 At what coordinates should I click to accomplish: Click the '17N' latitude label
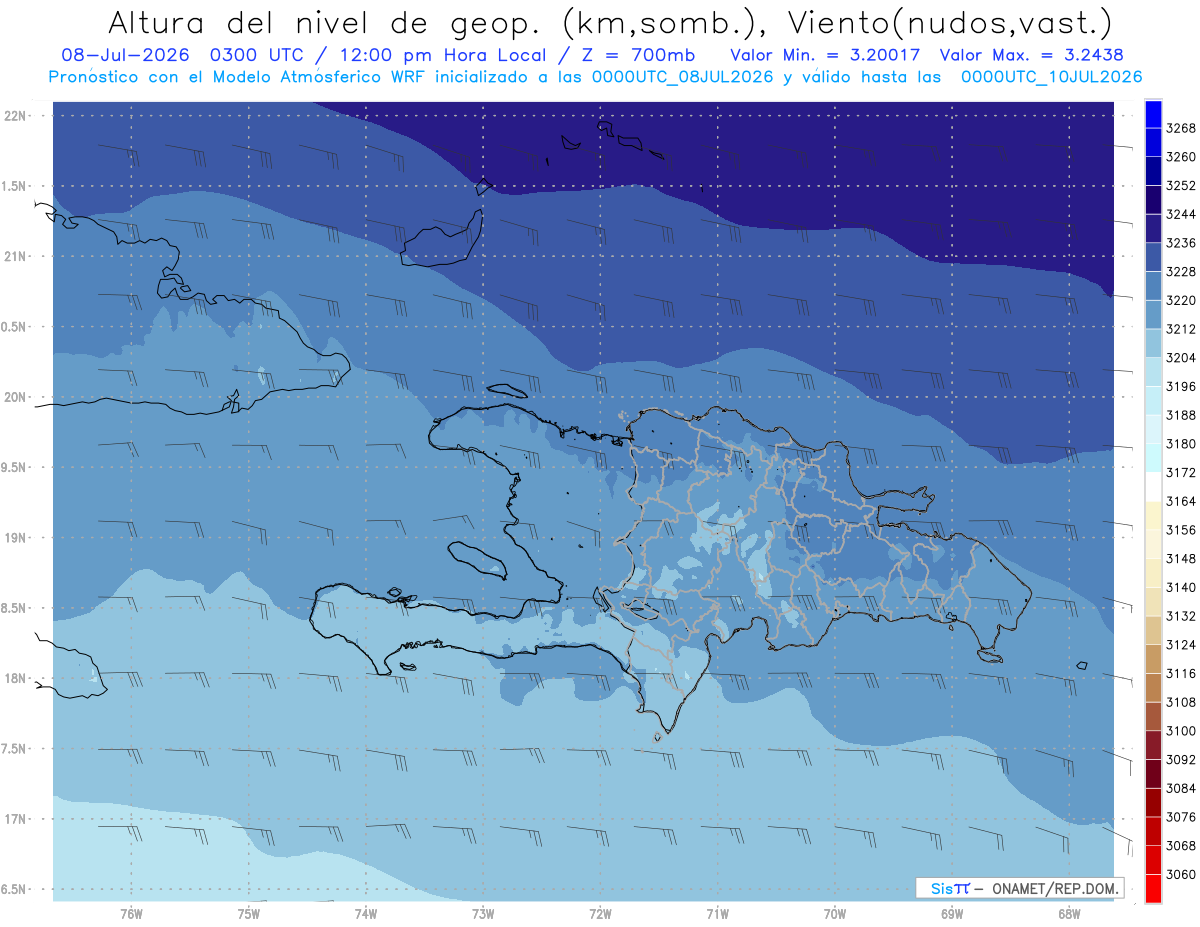(x=17, y=819)
